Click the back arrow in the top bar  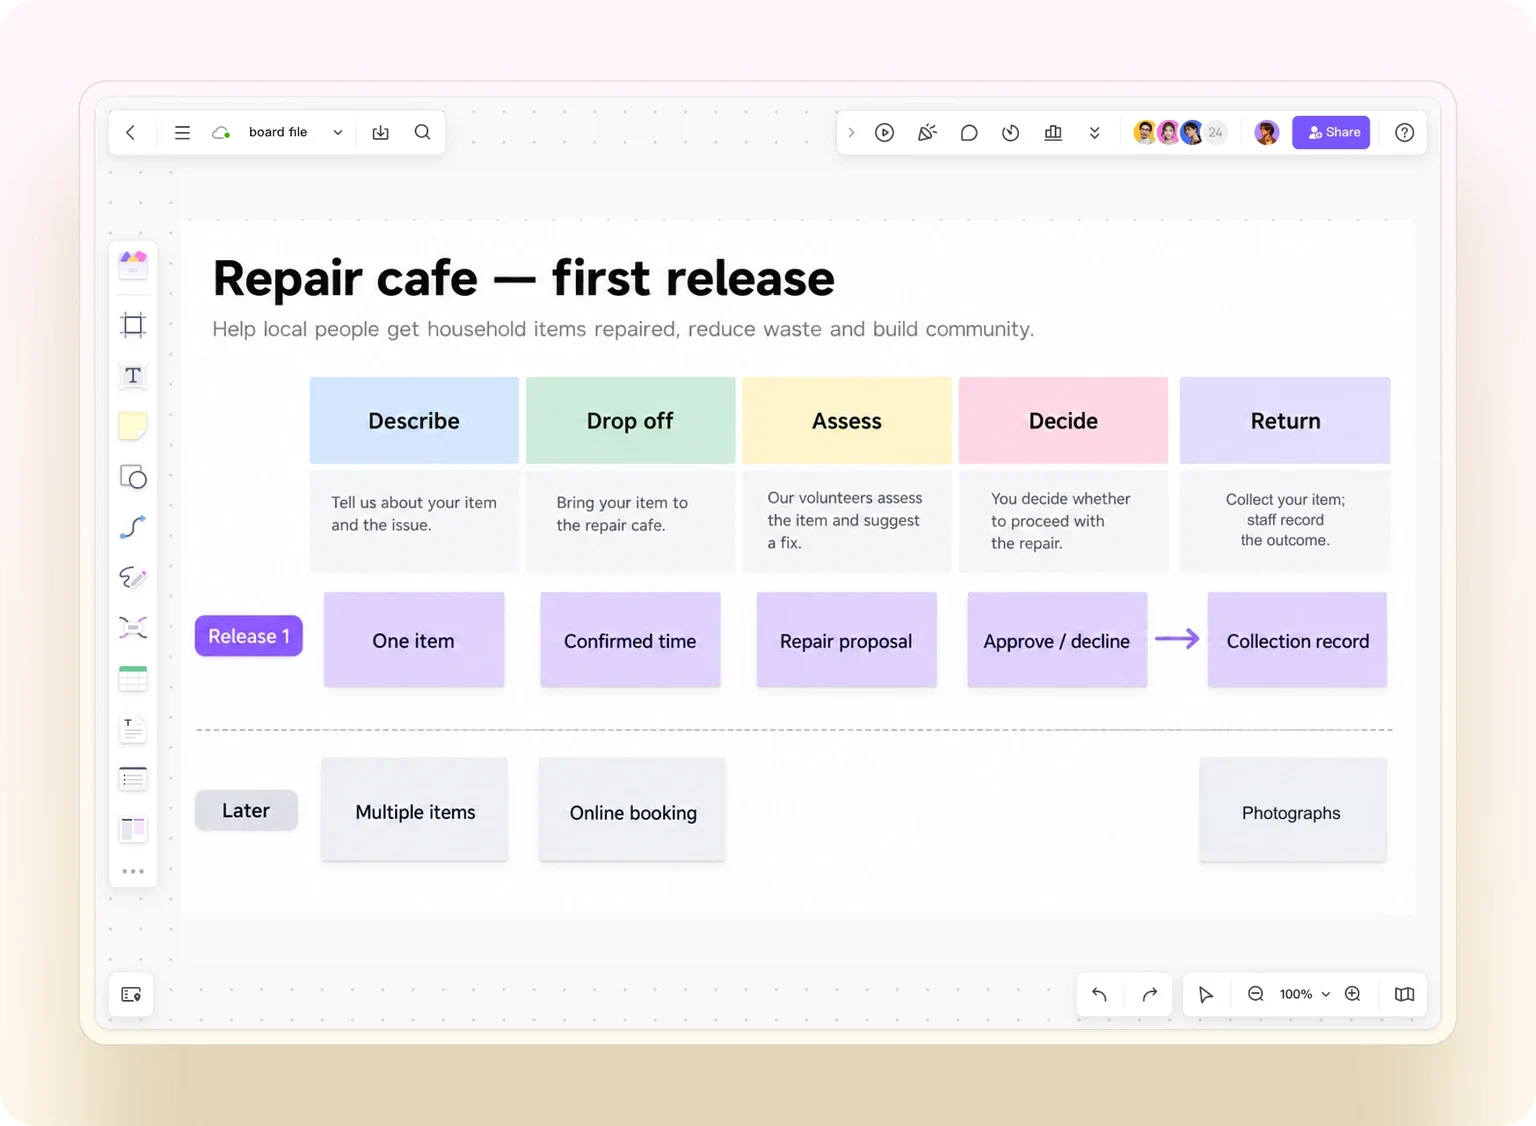130,132
